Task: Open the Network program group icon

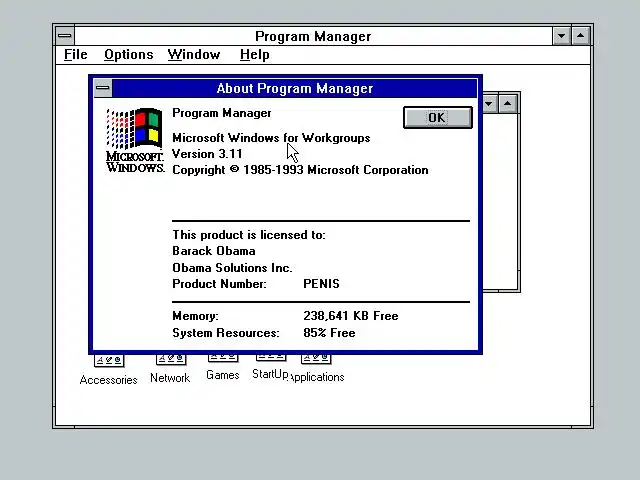Action: coord(170,369)
